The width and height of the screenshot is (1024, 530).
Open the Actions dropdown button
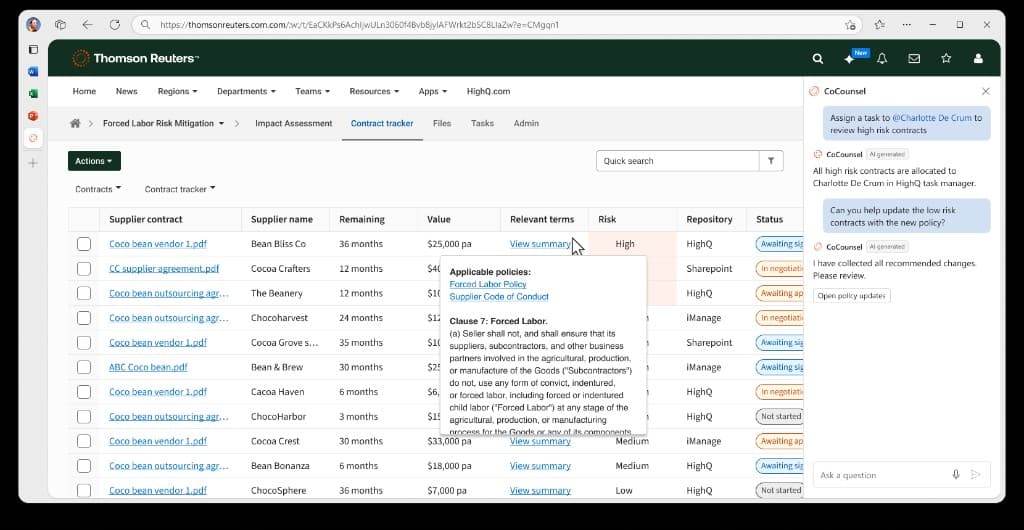click(x=94, y=161)
